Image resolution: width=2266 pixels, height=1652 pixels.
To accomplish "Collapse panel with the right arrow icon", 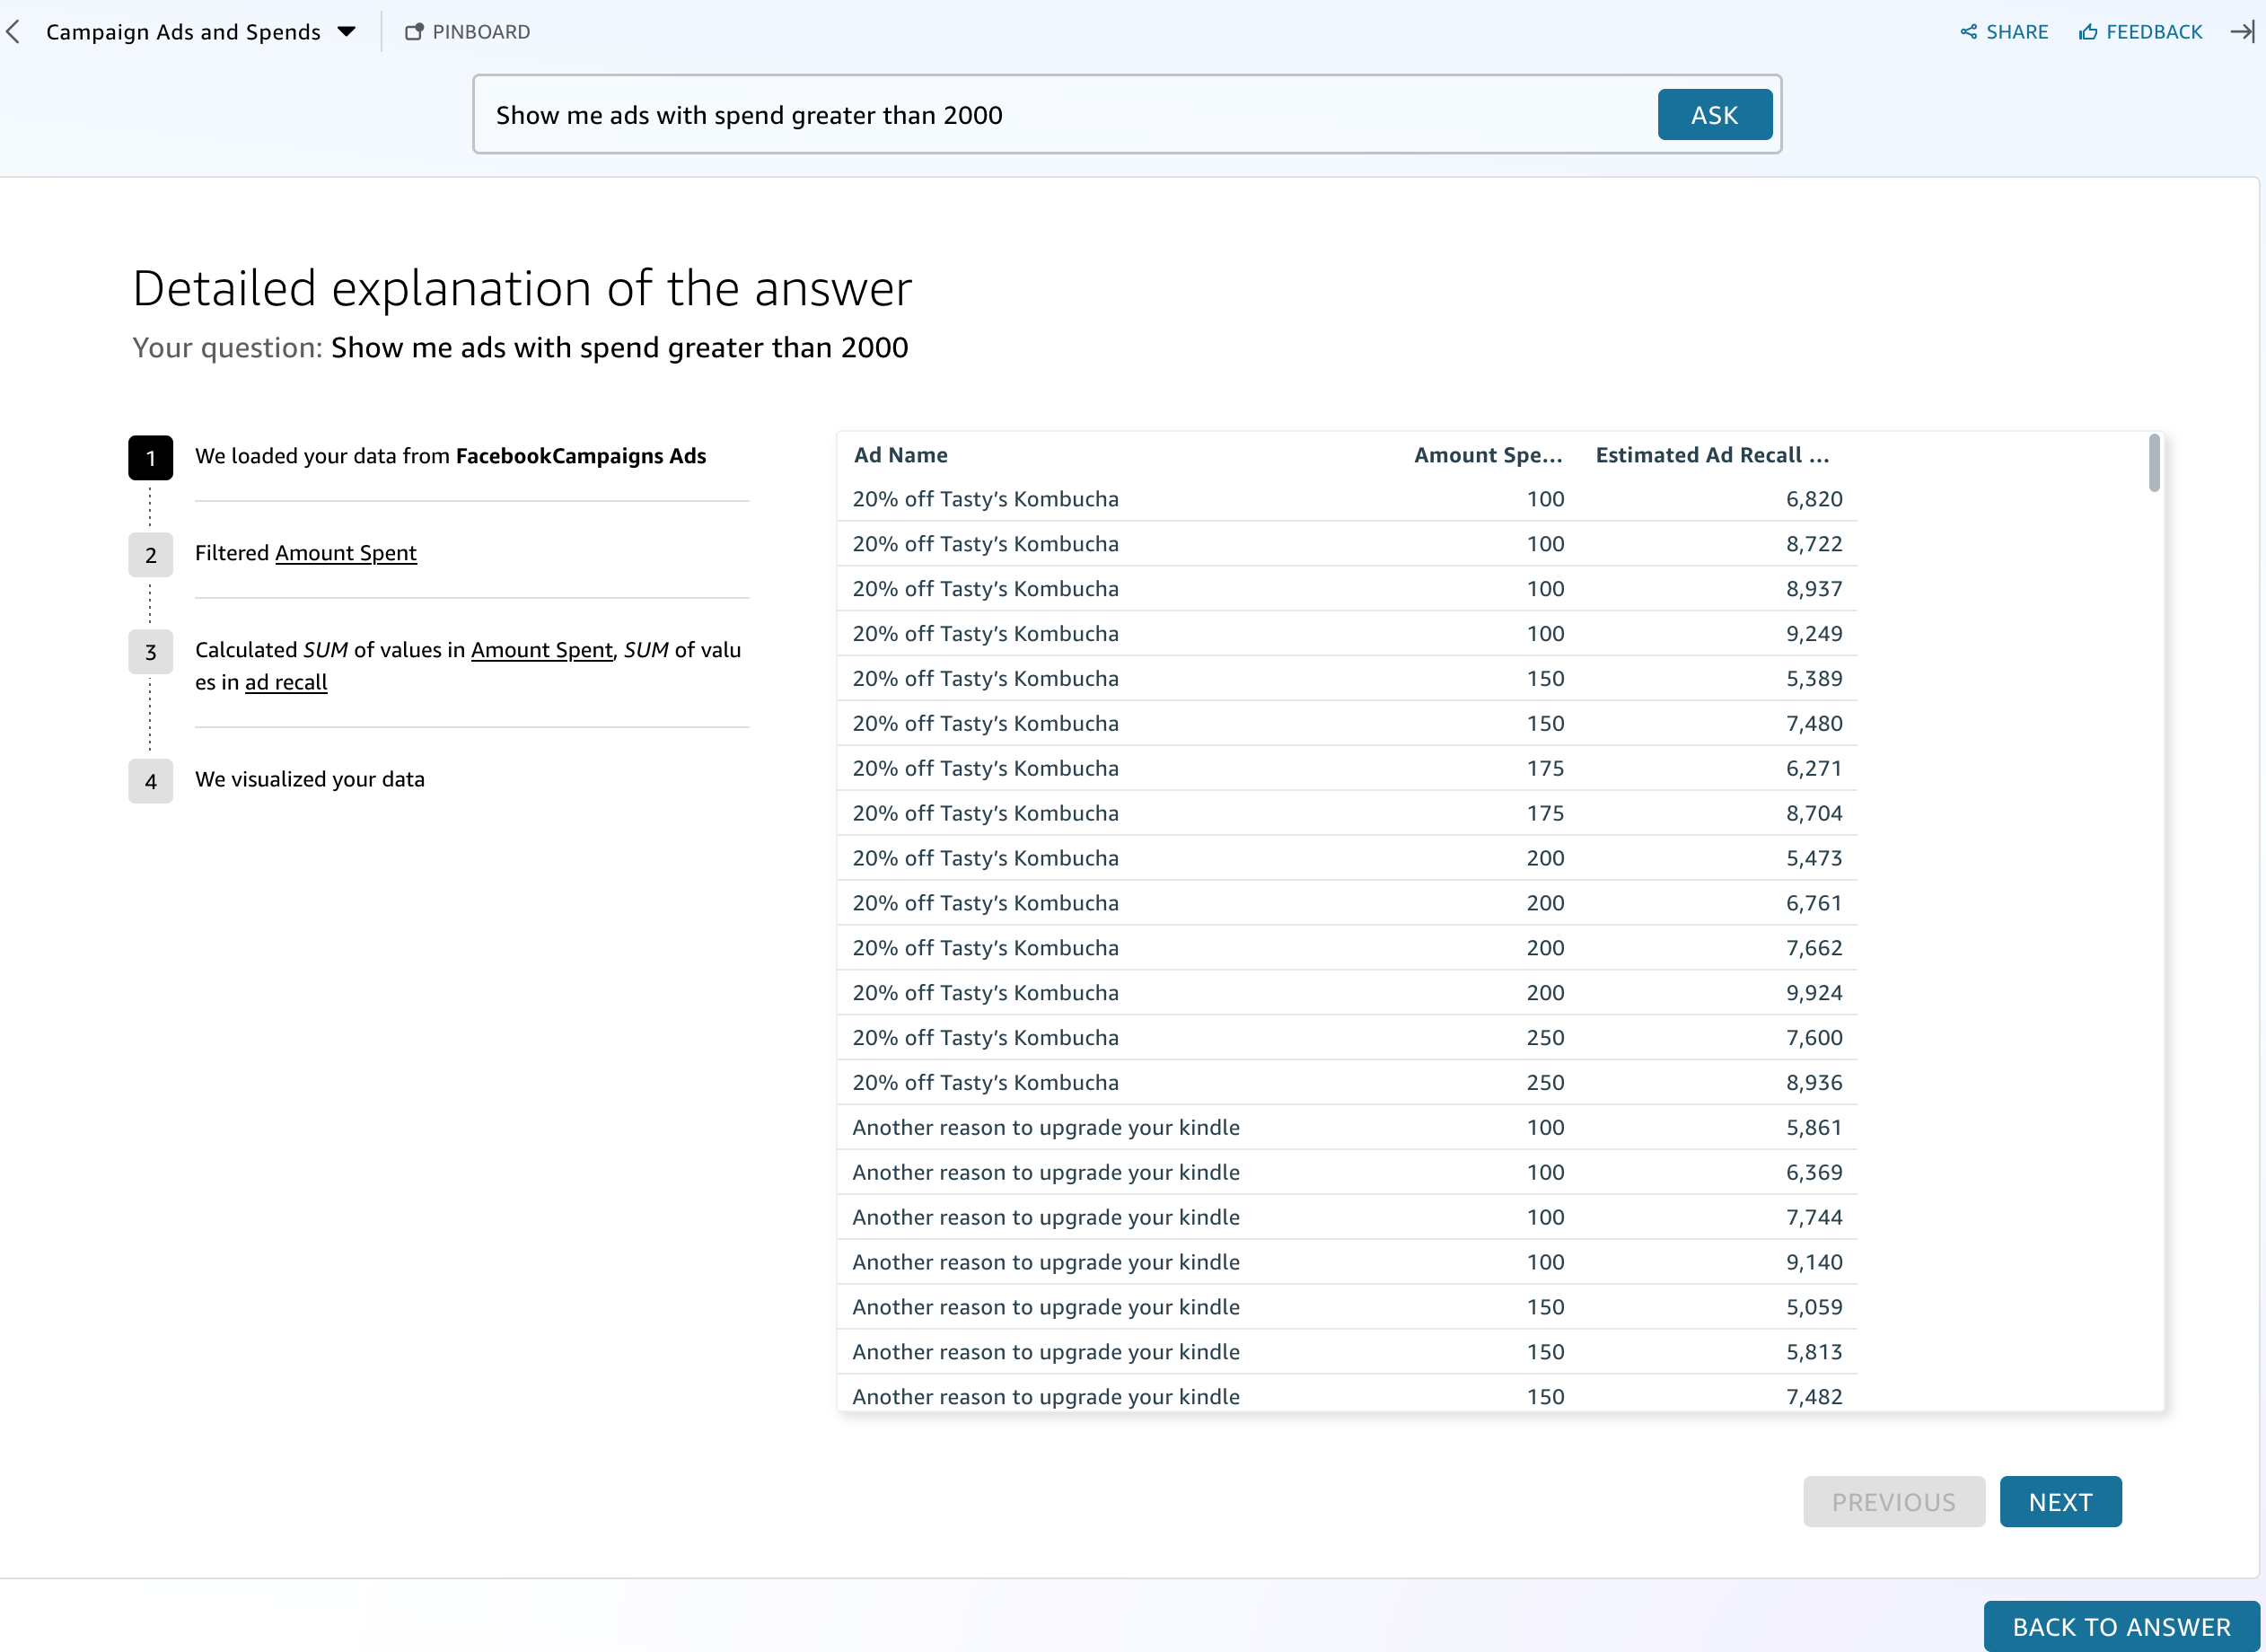I will (2241, 32).
